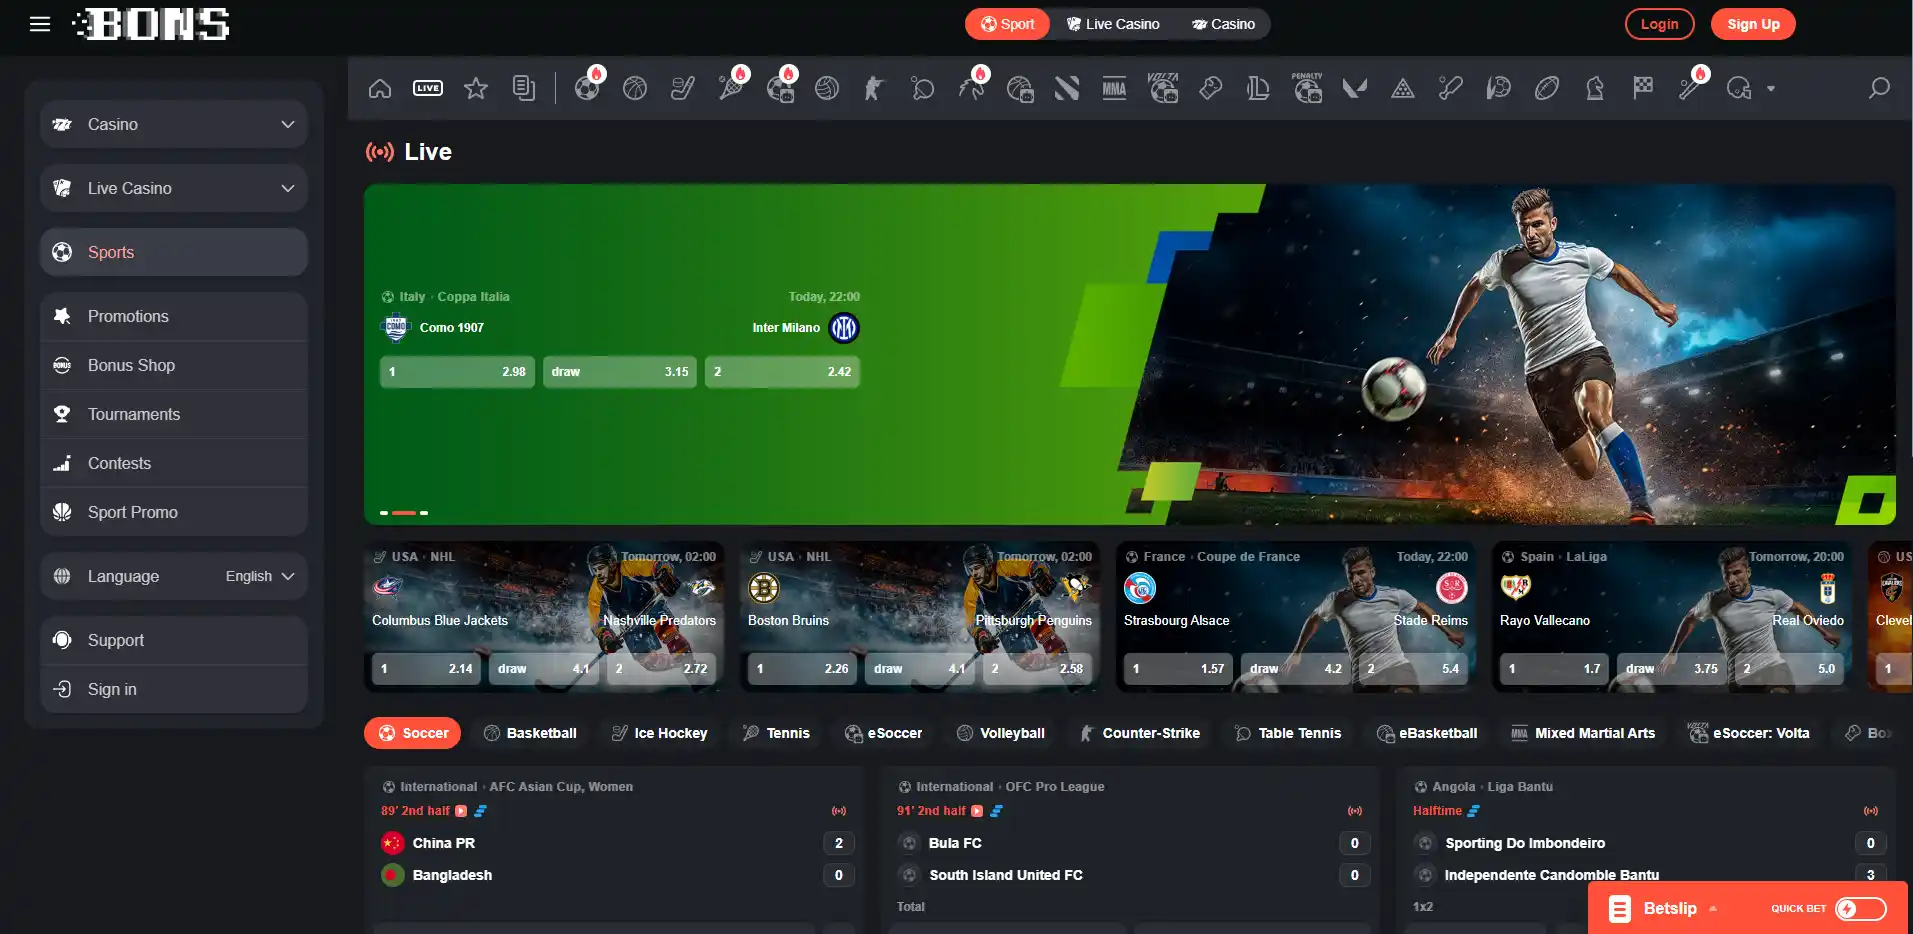Open the Columbus Blue Jackets vs Nashville Predators card
Viewport: 1913px width, 934px height.
544,617
